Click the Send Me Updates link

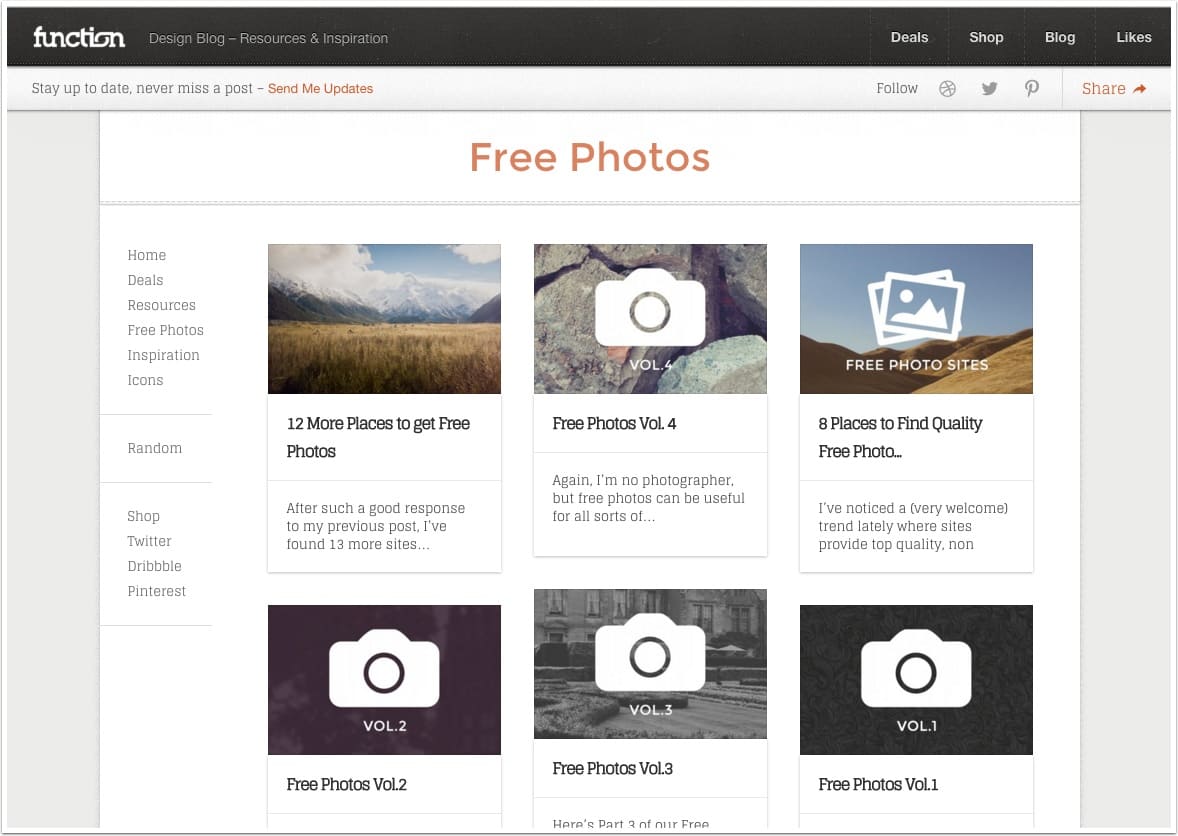[x=320, y=89]
